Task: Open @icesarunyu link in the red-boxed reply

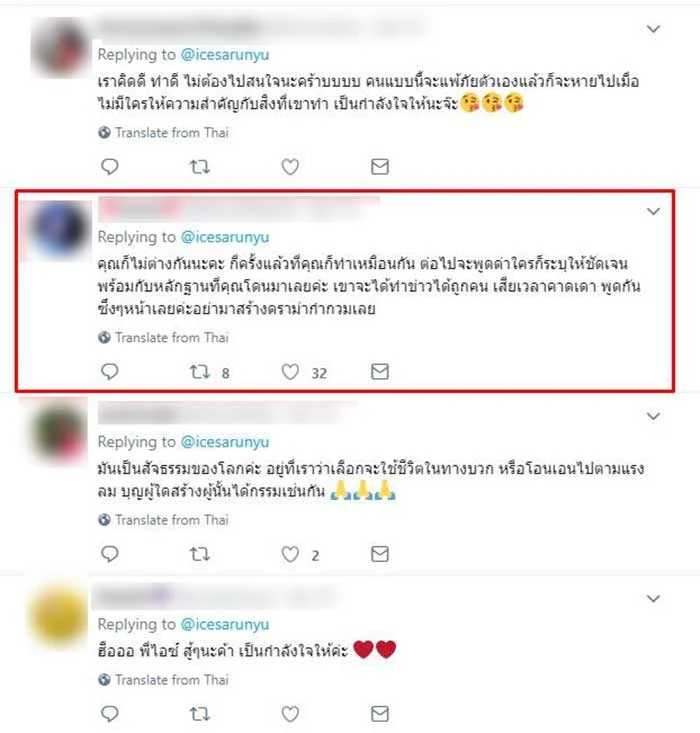Action: [x=225, y=237]
